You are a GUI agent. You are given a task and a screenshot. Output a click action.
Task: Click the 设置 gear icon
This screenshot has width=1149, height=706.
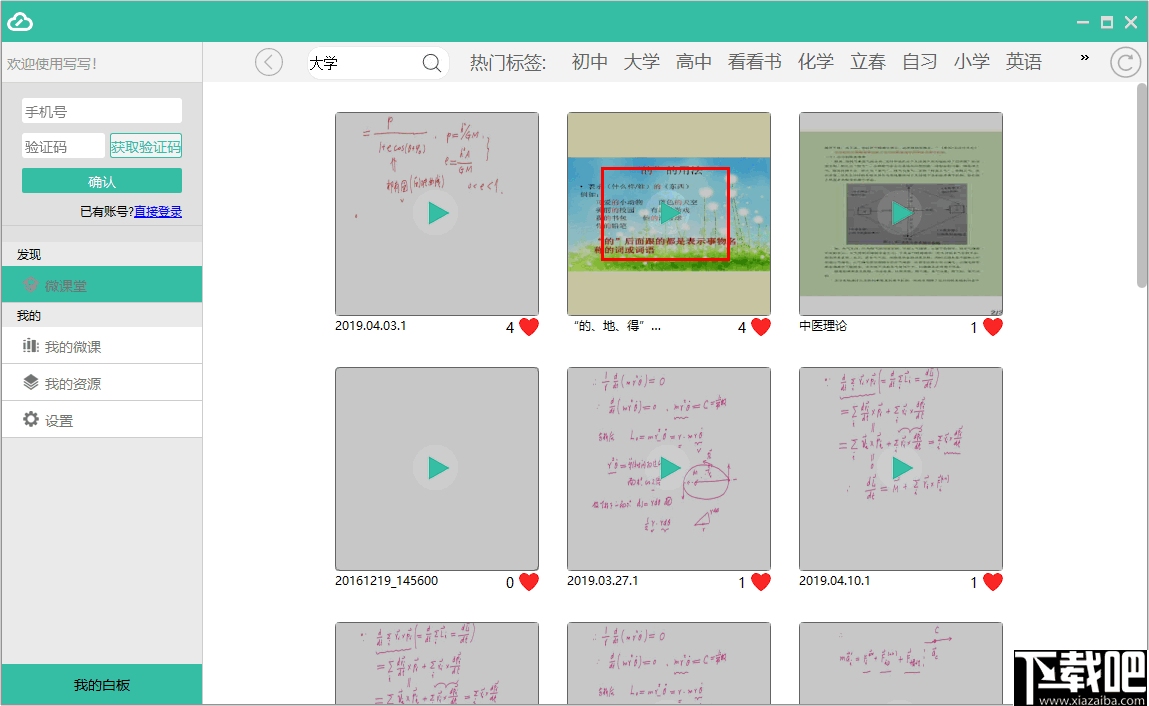point(30,419)
